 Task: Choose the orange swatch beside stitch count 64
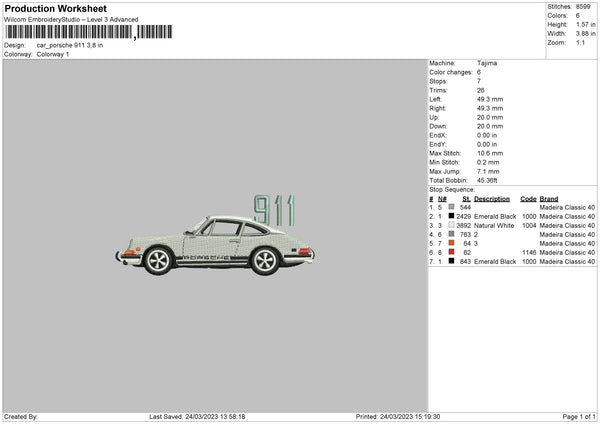click(452, 243)
